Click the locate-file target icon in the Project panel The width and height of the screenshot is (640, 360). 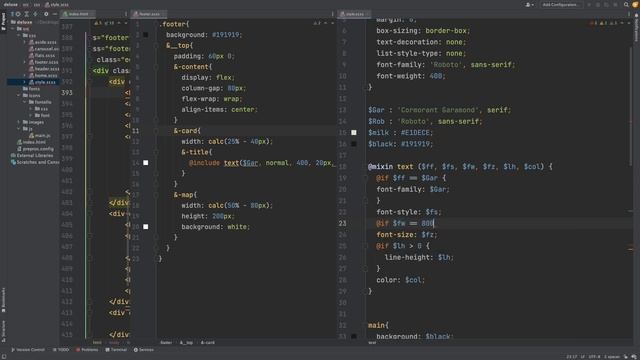[x=18, y=14]
